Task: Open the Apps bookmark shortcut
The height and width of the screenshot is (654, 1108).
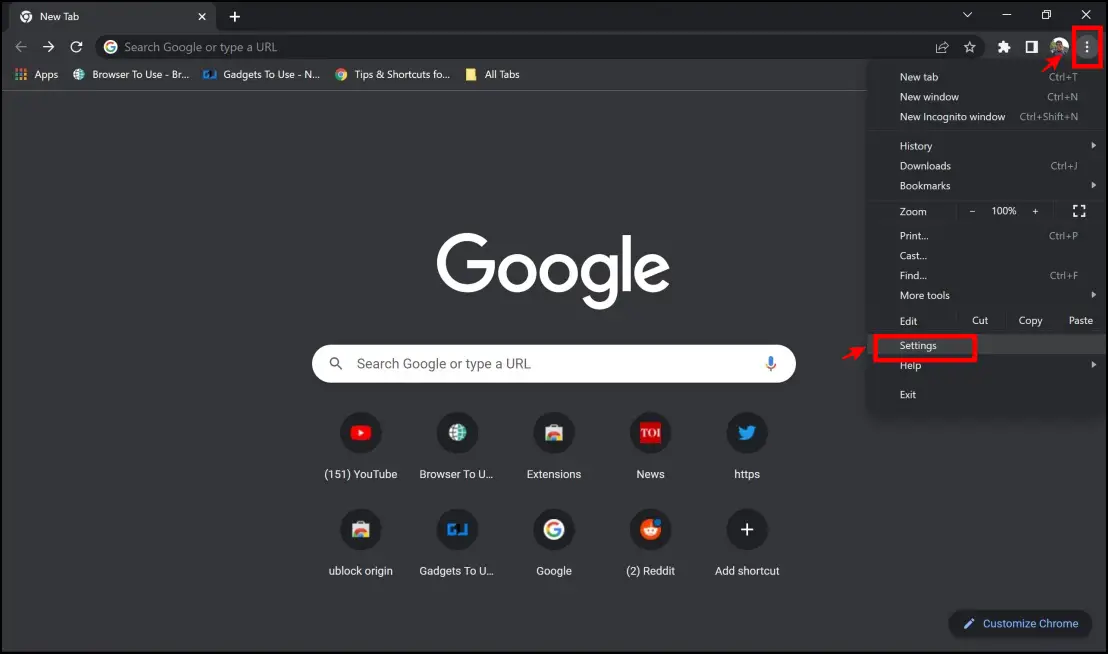Action: 37,74
